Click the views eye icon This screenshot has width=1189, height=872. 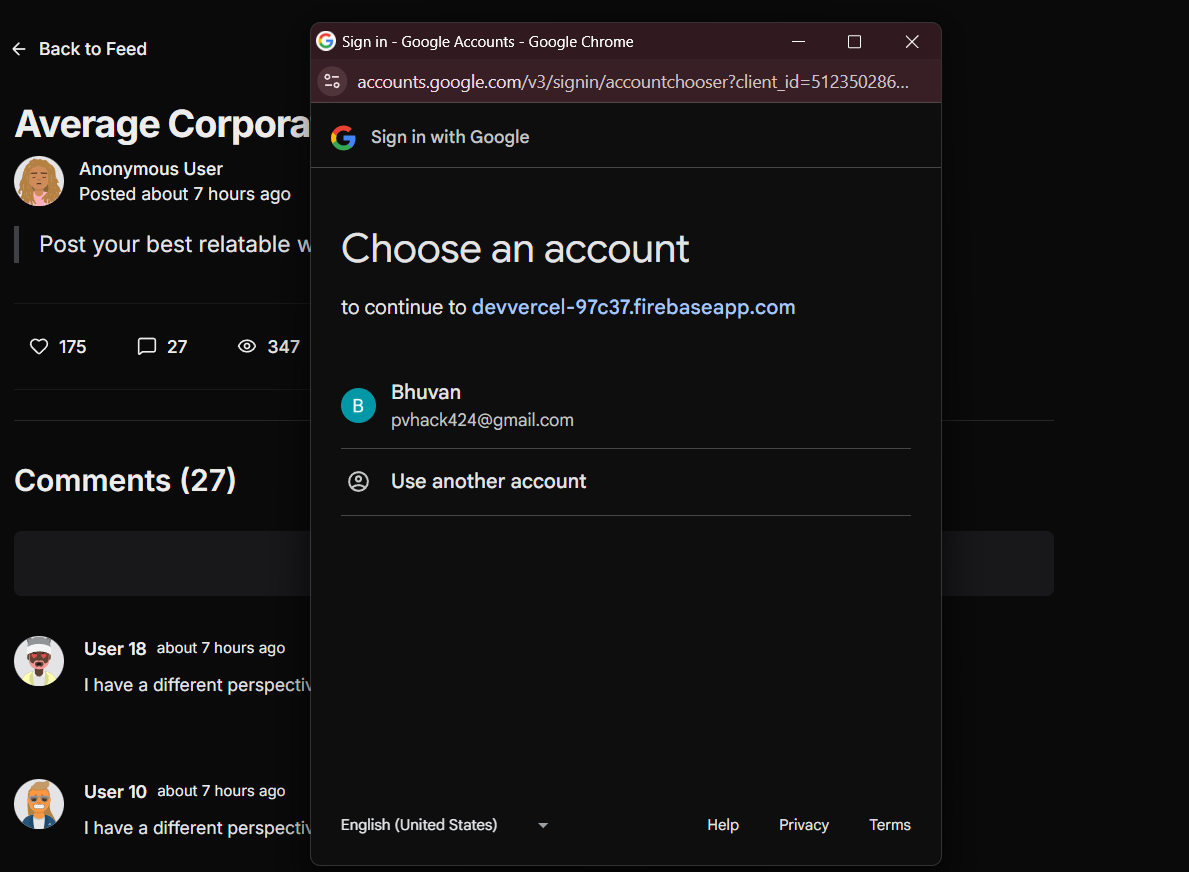[x=246, y=347]
